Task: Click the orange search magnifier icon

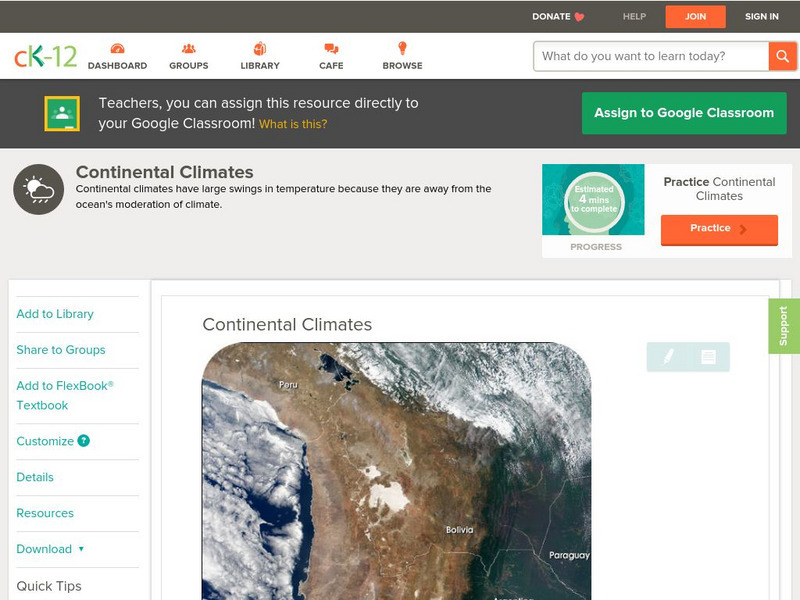Action: click(x=783, y=56)
